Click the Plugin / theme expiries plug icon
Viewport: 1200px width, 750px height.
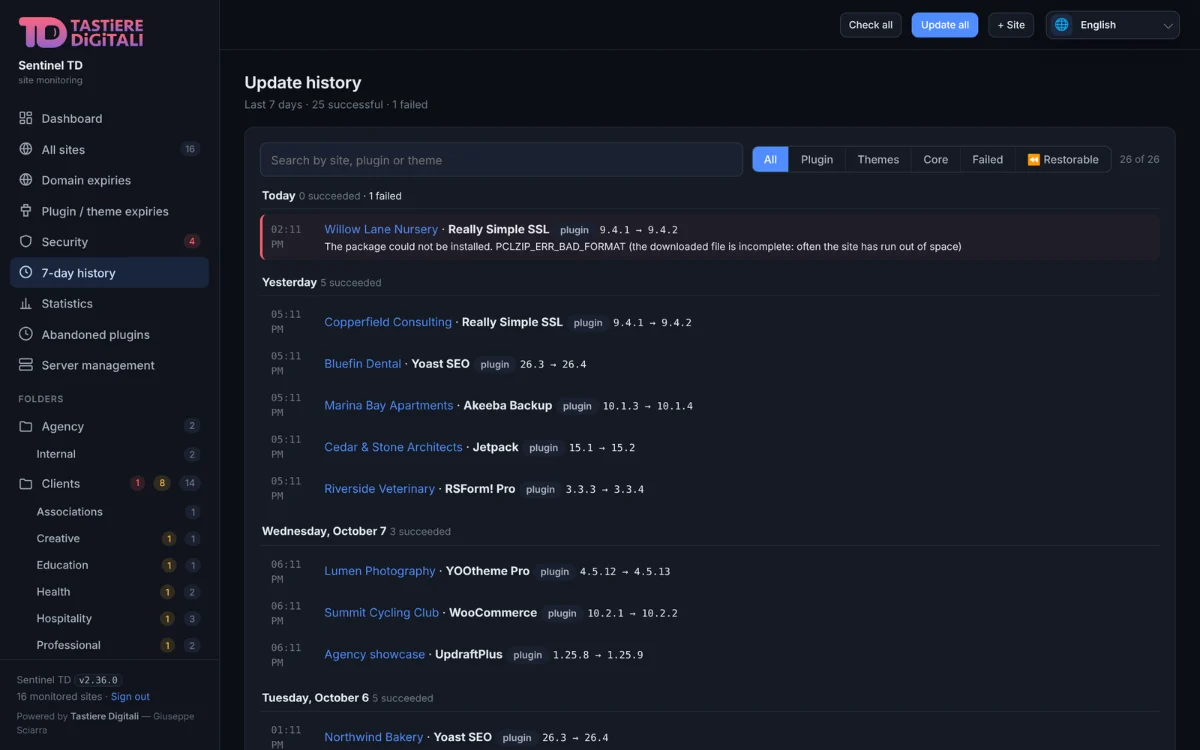(x=26, y=211)
